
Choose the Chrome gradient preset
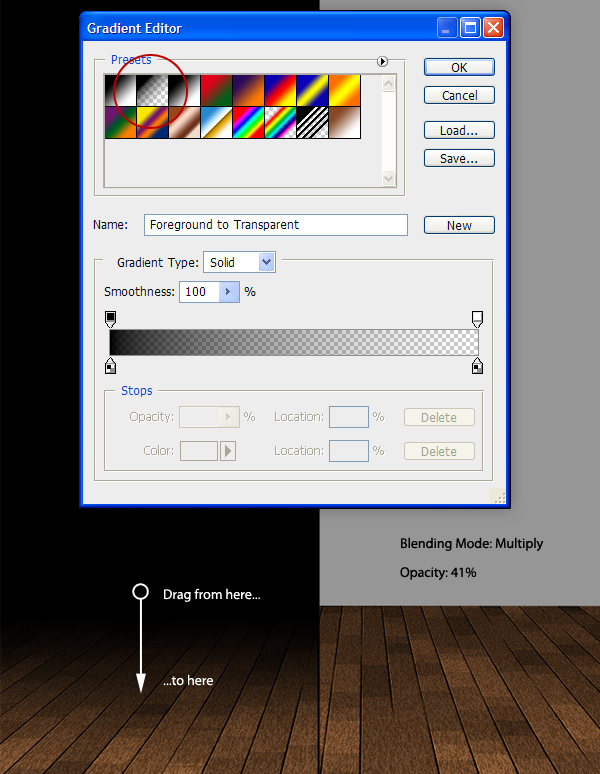216,123
